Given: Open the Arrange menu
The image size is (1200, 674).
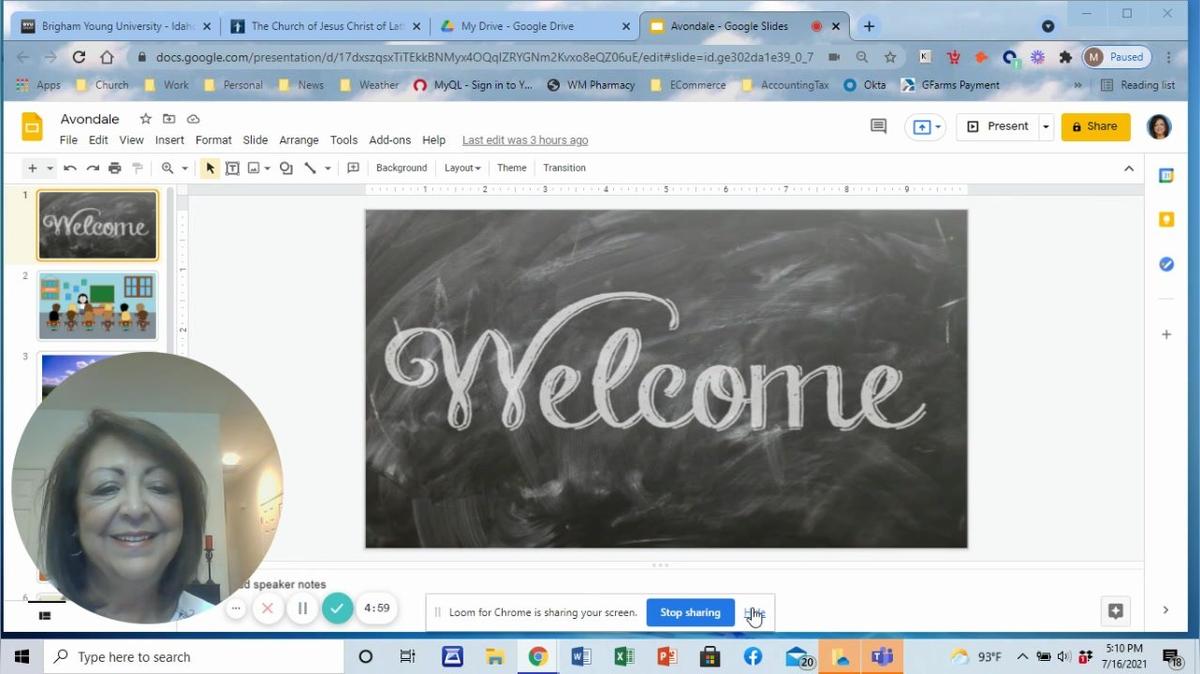Looking at the screenshot, I should (x=298, y=140).
